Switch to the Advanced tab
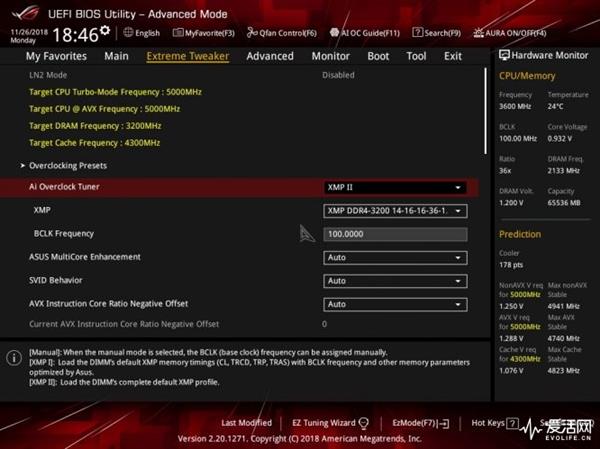Viewport: 600px width, 449px height. point(269,56)
